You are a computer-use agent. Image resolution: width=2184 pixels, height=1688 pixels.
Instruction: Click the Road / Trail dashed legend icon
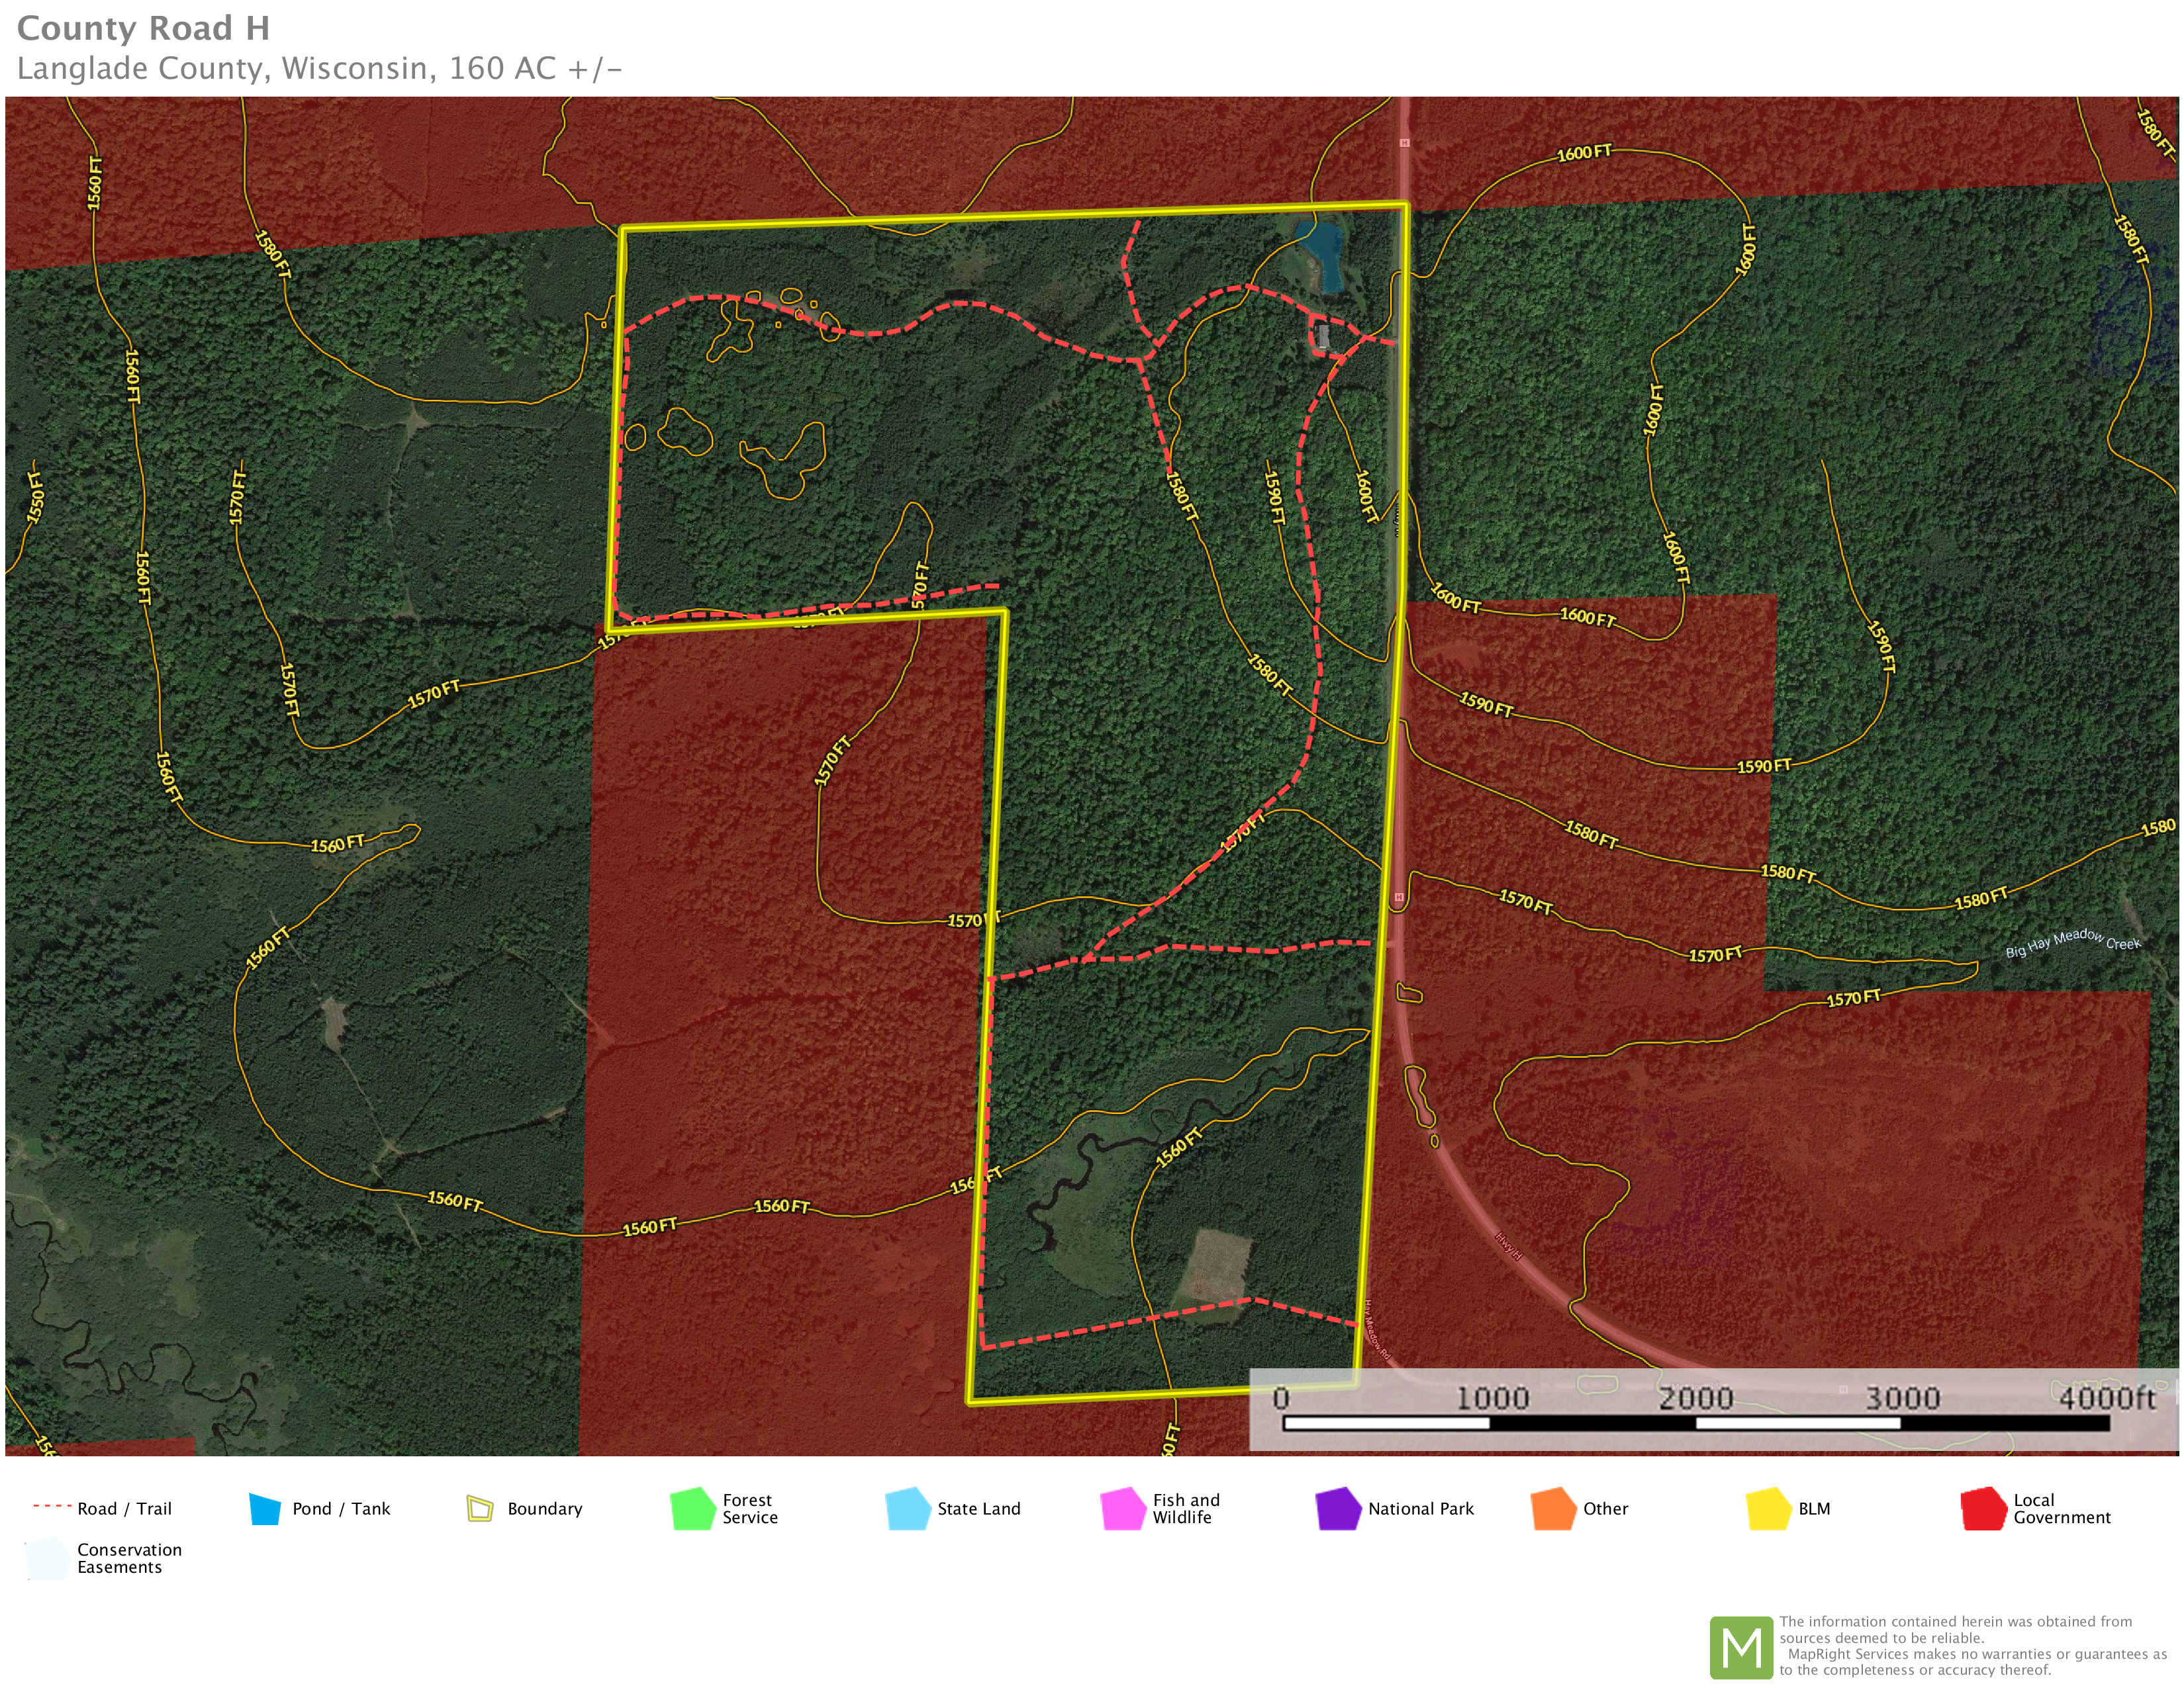click(51, 1507)
